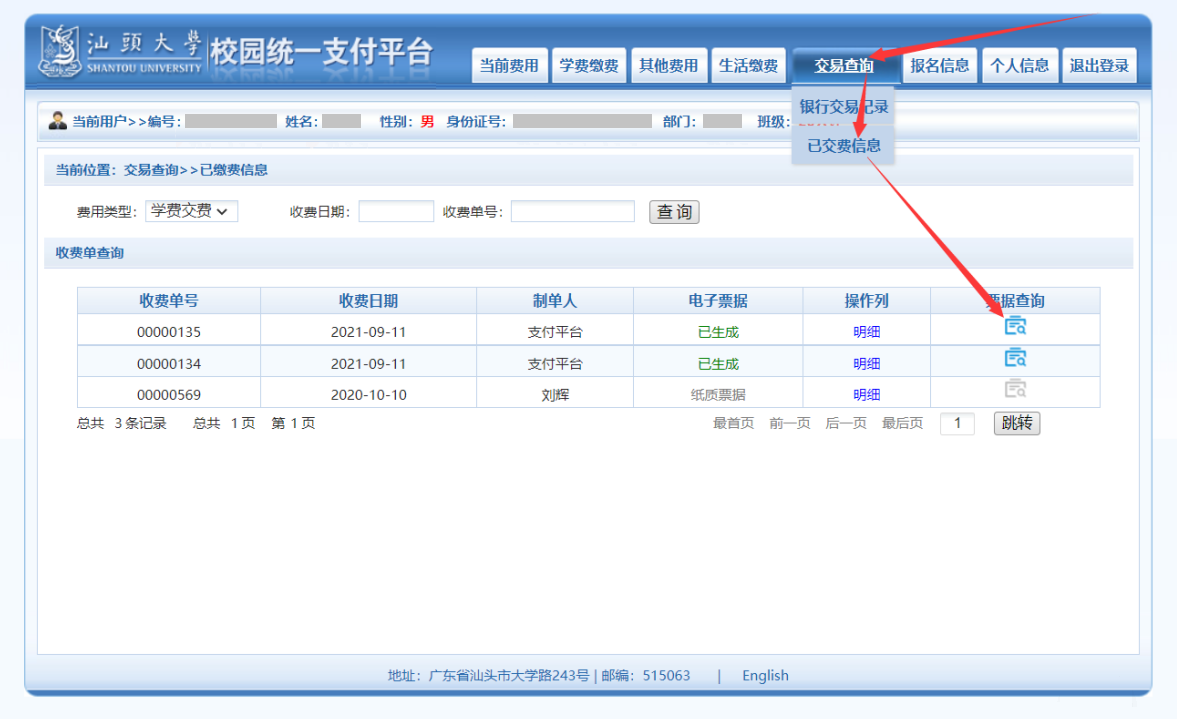
Task: Switch to the 当前费用 tab
Action: point(509,66)
